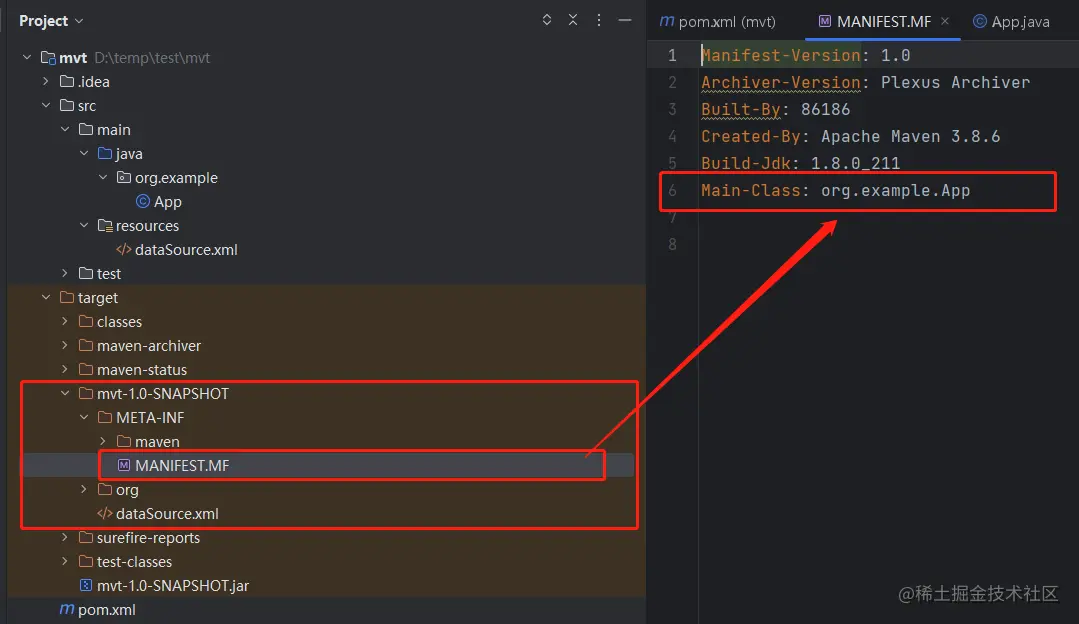The height and width of the screenshot is (624, 1079).
Task: Open the Project view dropdown
Action: click(51, 21)
